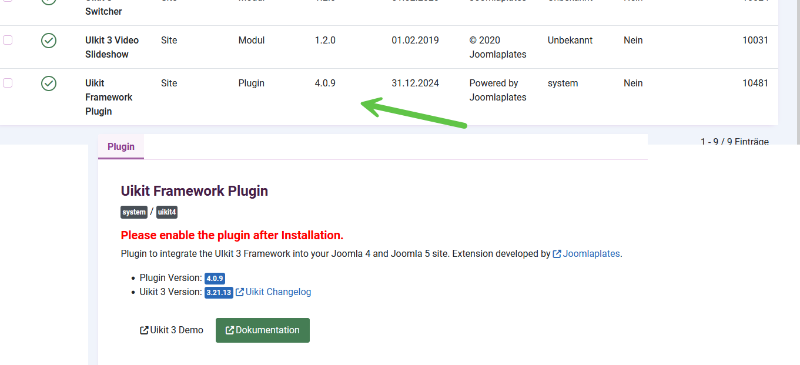Tick checkbox for Uikit Framework Plugin row
This screenshot has width=800, height=365.
pos(8,83)
